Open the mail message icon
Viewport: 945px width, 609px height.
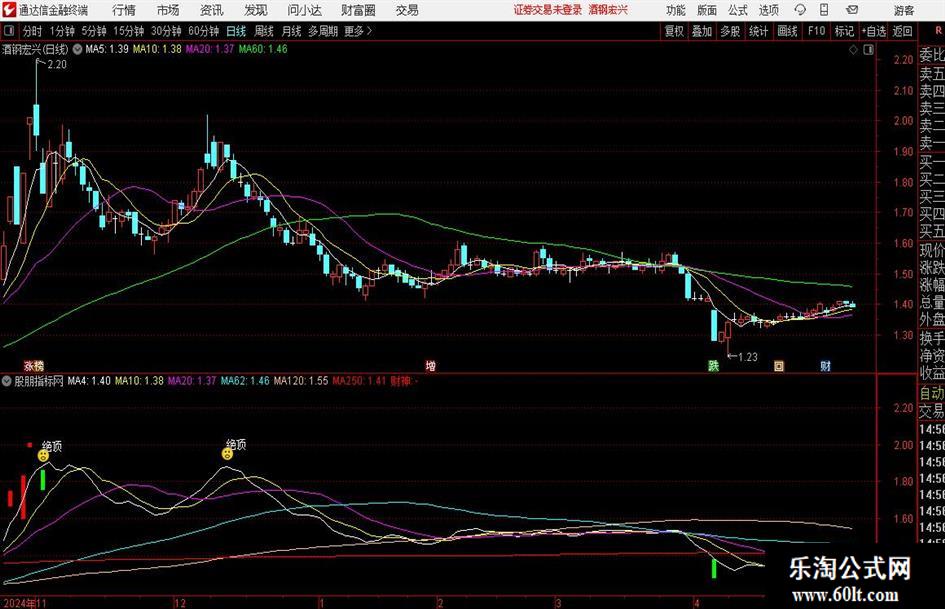click(x=852, y=10)
